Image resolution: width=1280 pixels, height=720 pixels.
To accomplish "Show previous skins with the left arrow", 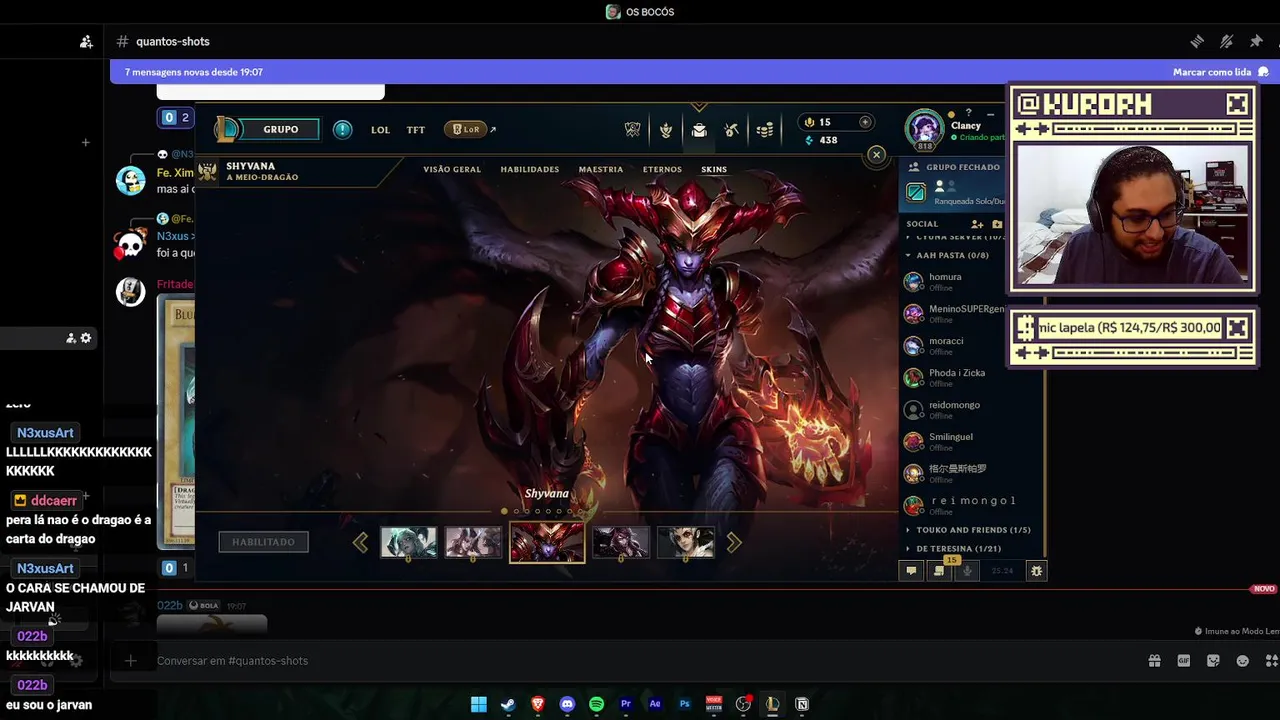I will pos(360,542).
